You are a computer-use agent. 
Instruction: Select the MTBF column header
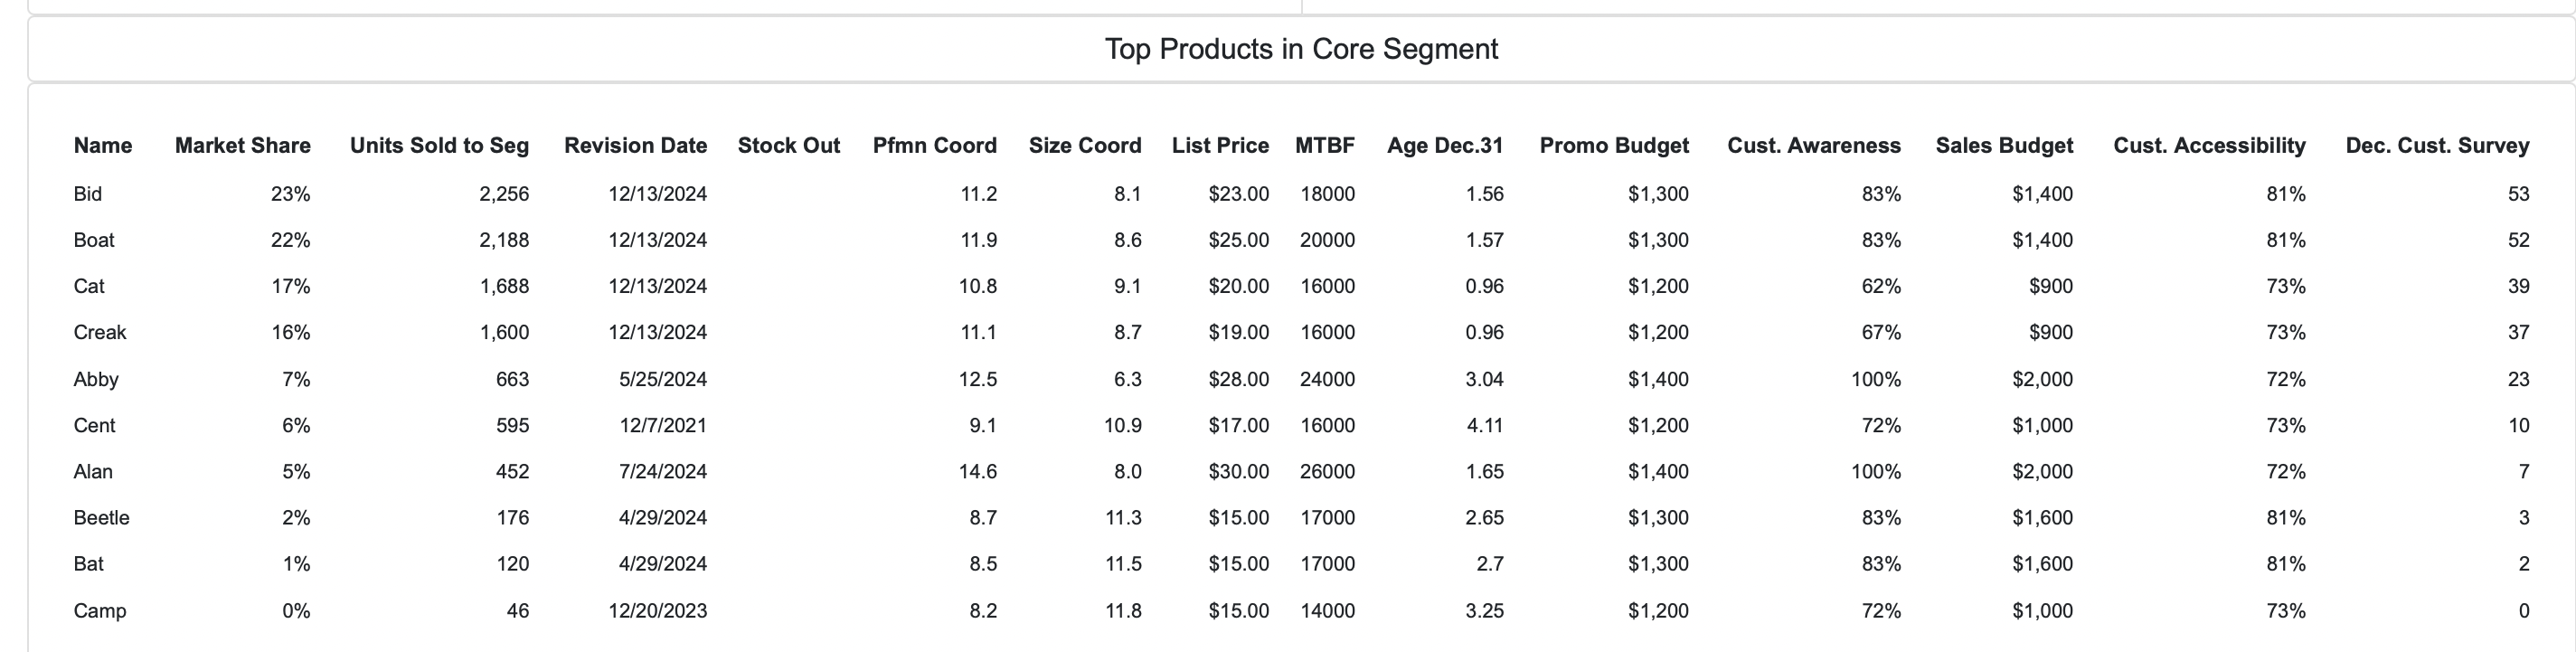click(1325, 146)
